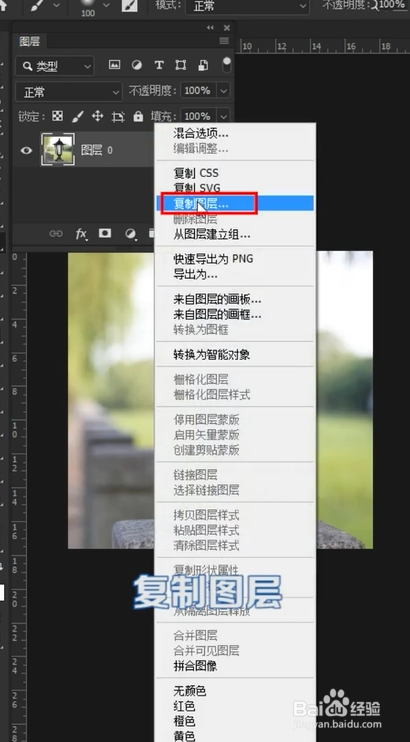Choose 复制图层... from the context menu

pos(235,203)
